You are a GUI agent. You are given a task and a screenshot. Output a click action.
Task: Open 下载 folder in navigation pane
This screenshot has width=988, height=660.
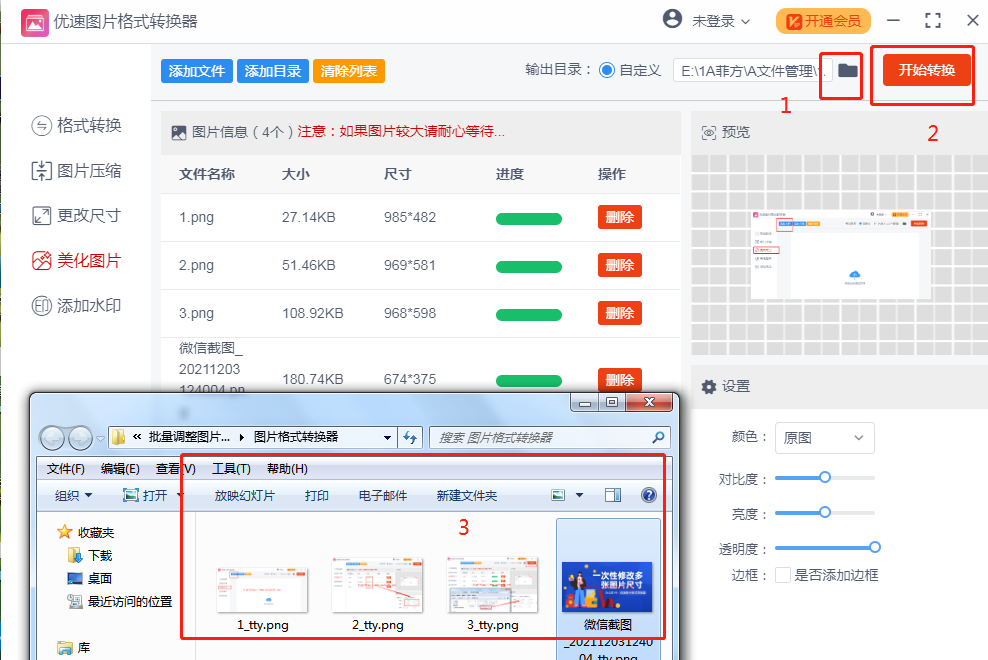click(90, 555)
